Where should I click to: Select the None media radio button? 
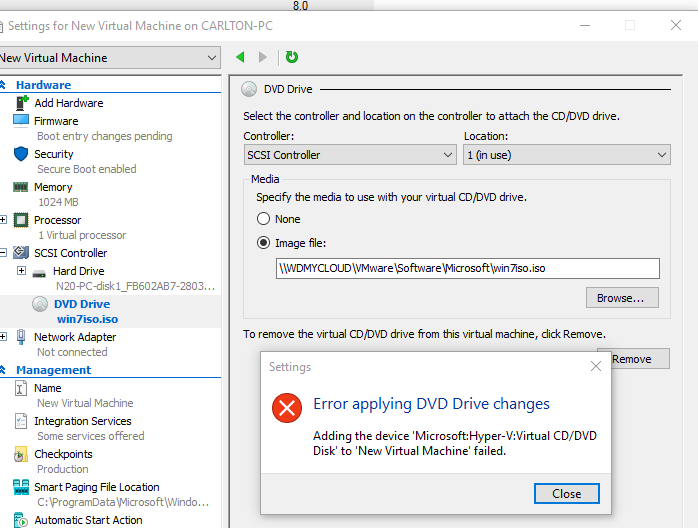click(x=264, y=219)
